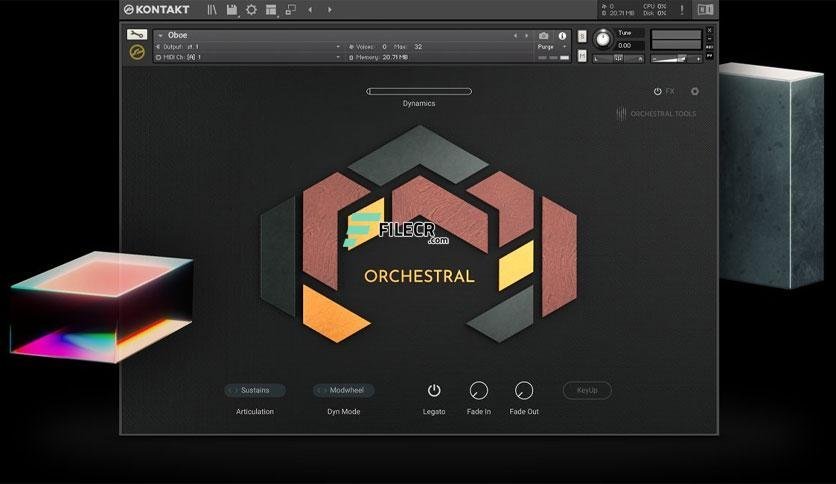
Task: Open the Kontakt library browser
Action: click(x=212, y=10)
